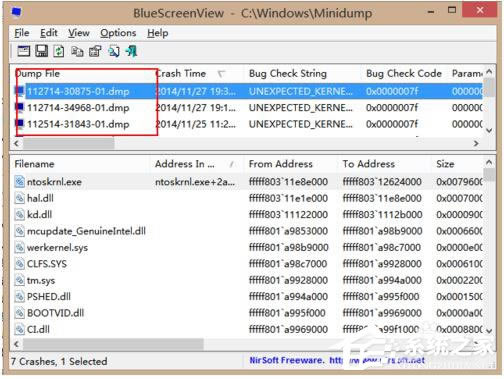Click the lower pane horizontal scrollbar thumb
Image resolution: width=504 pixels, height=379 pixels.
[x=113, y=344]
